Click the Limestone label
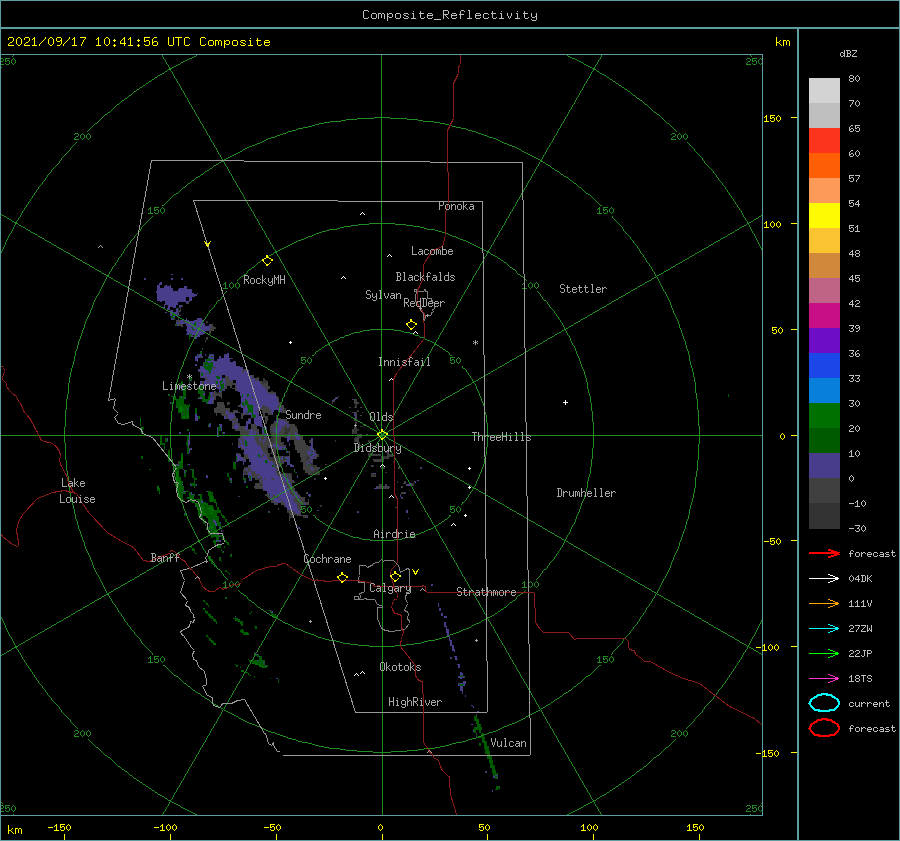900x841 pixels. [x=189, y=386]
